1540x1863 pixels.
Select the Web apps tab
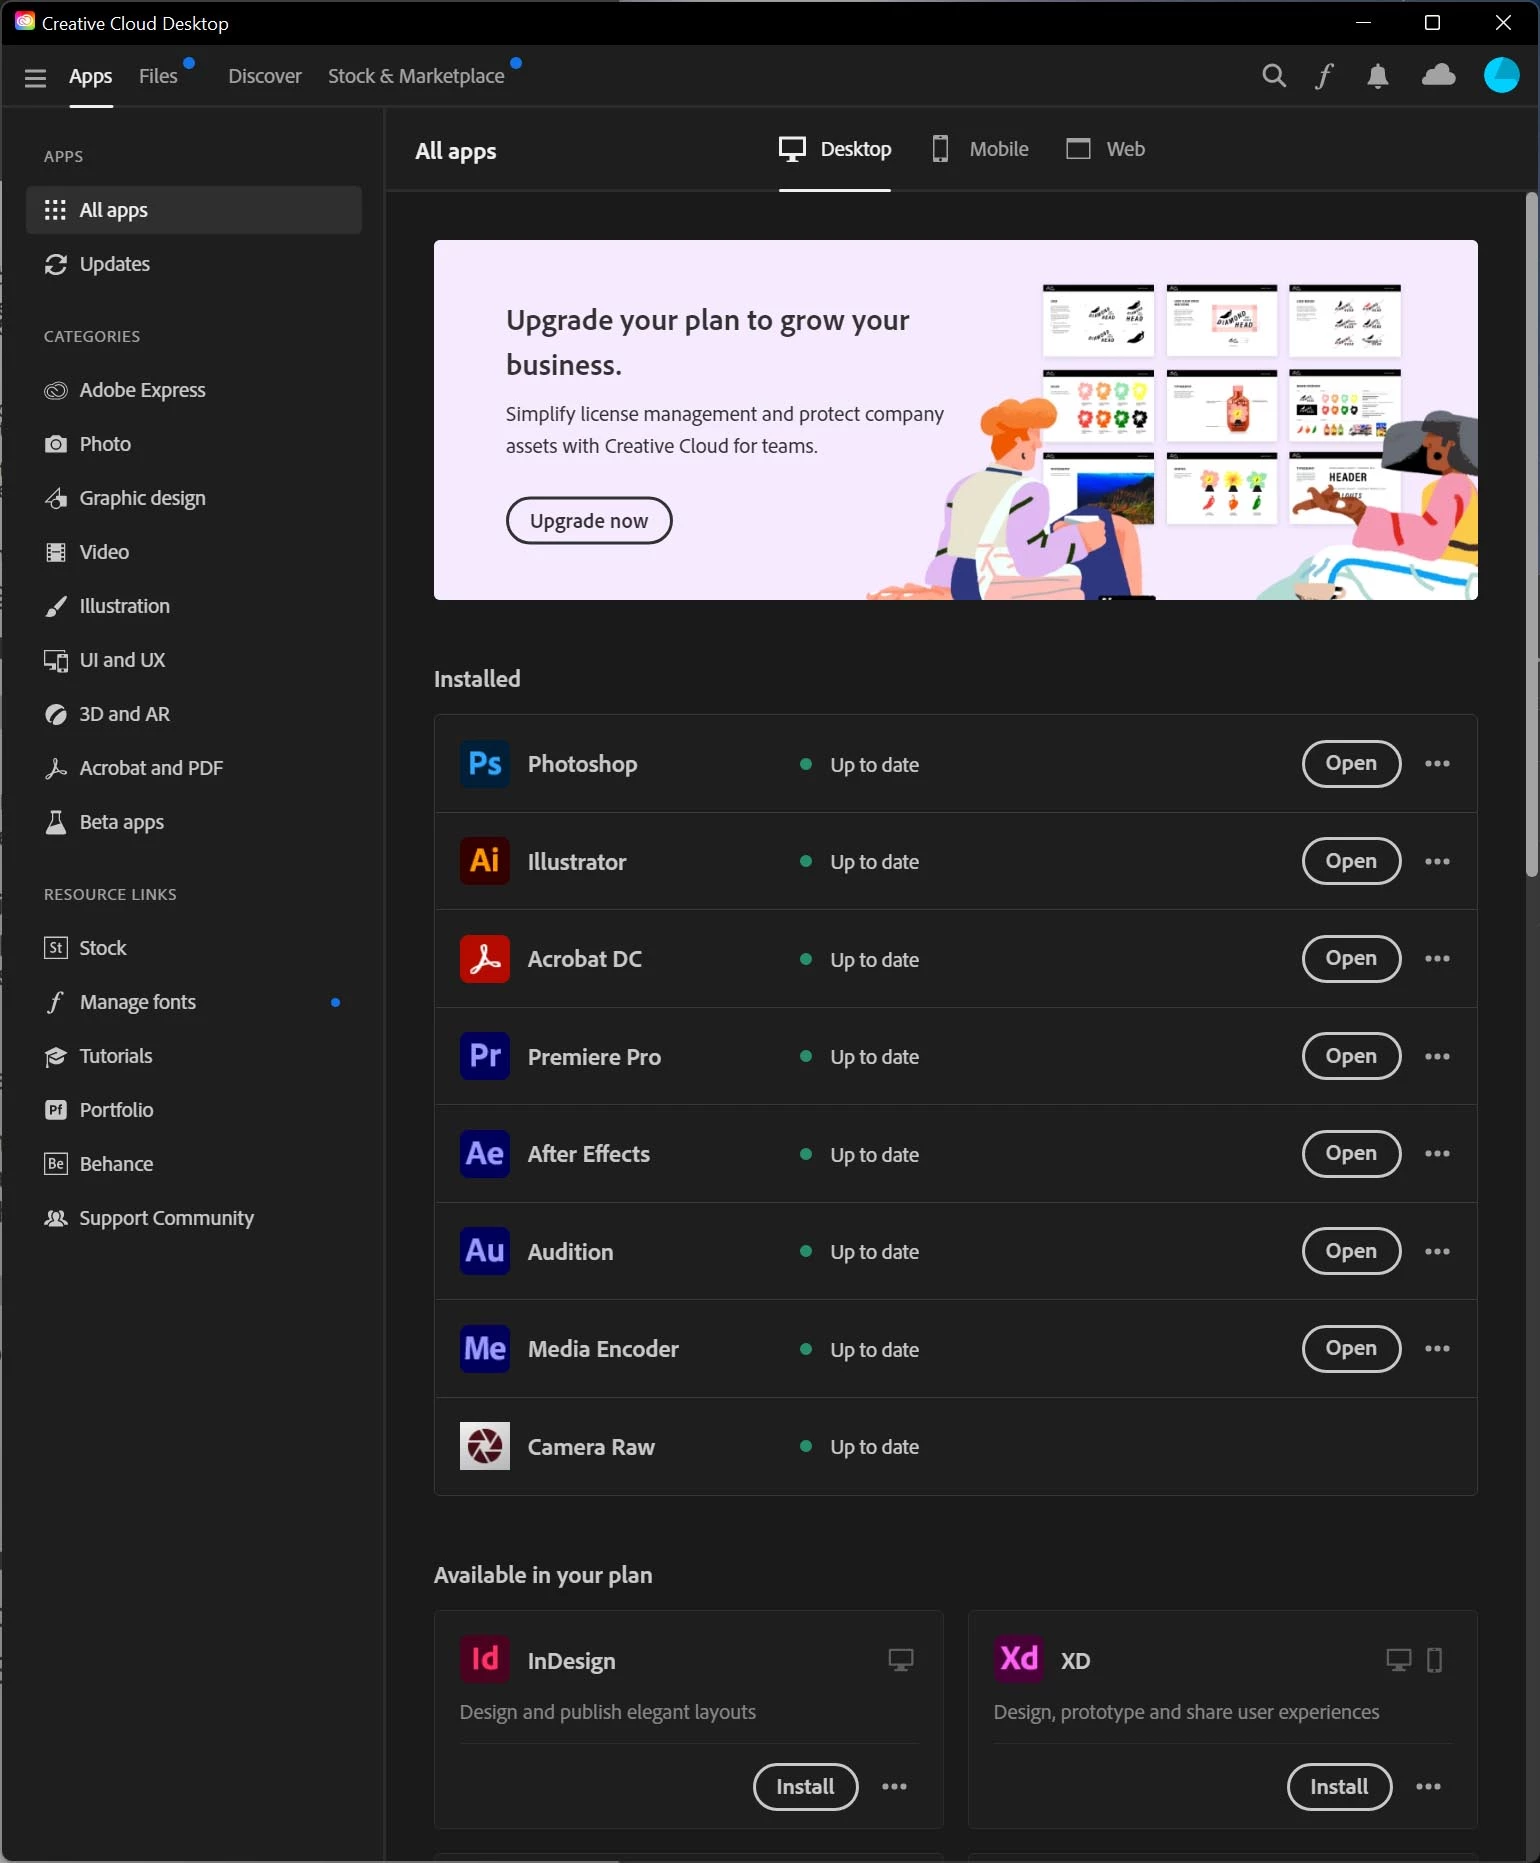click(x=1105, y=149)
